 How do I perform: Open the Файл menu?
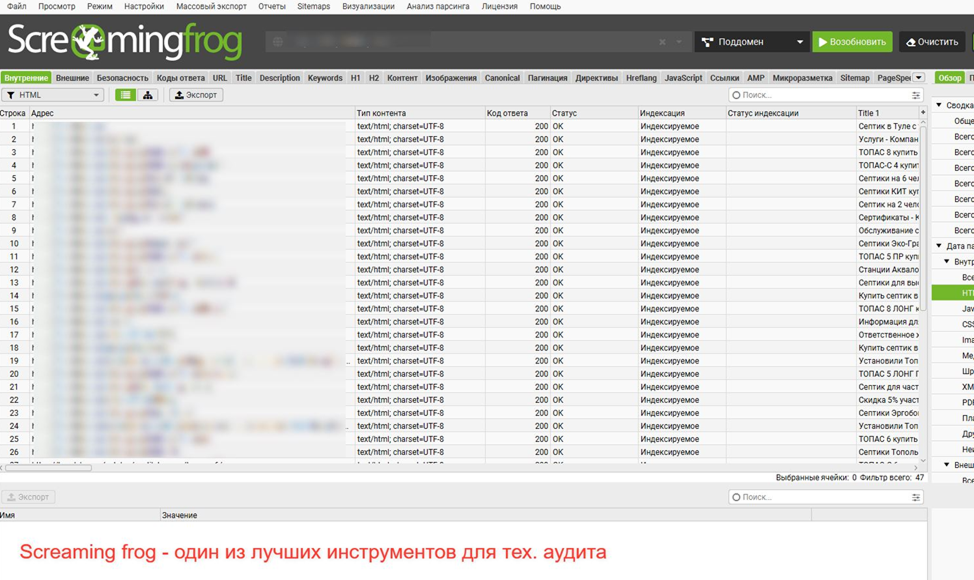[x=17, y=6]
